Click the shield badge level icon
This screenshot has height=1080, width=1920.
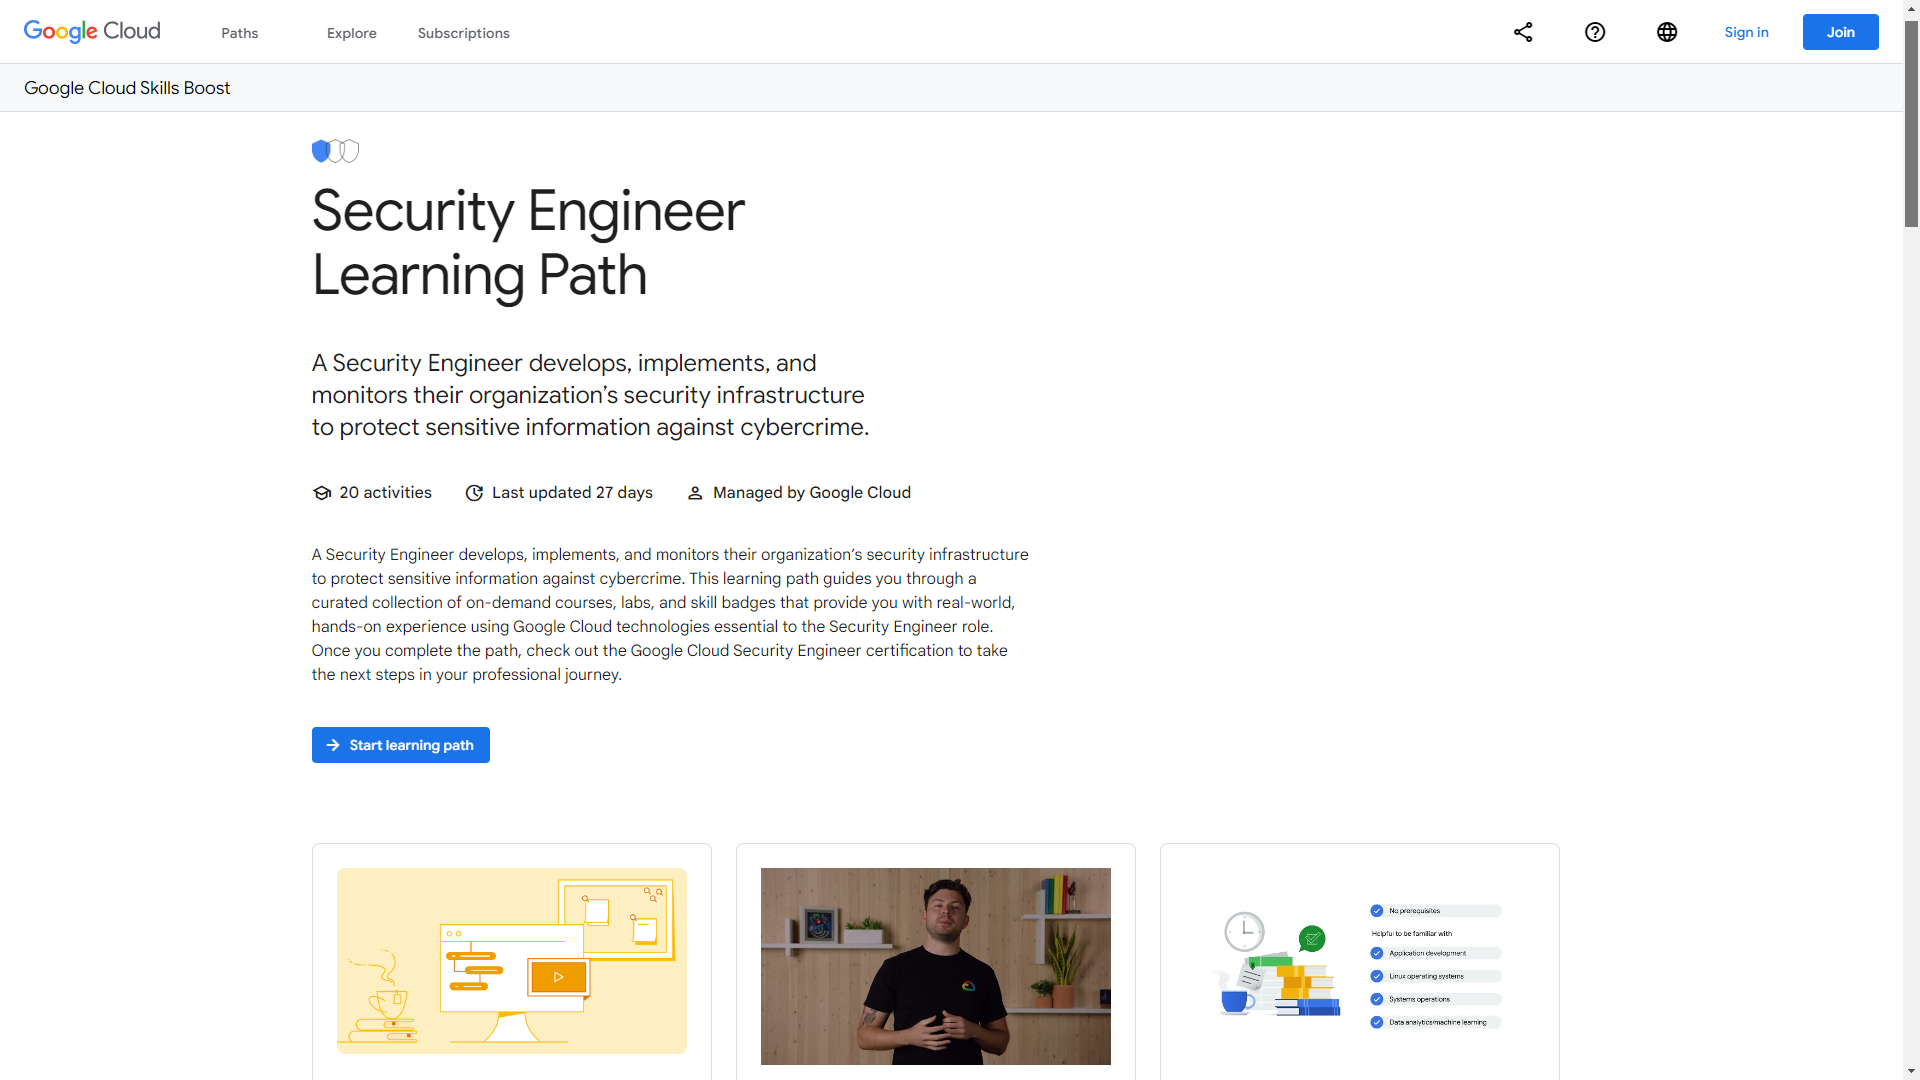pyautogui.click(x=335, y=151)
